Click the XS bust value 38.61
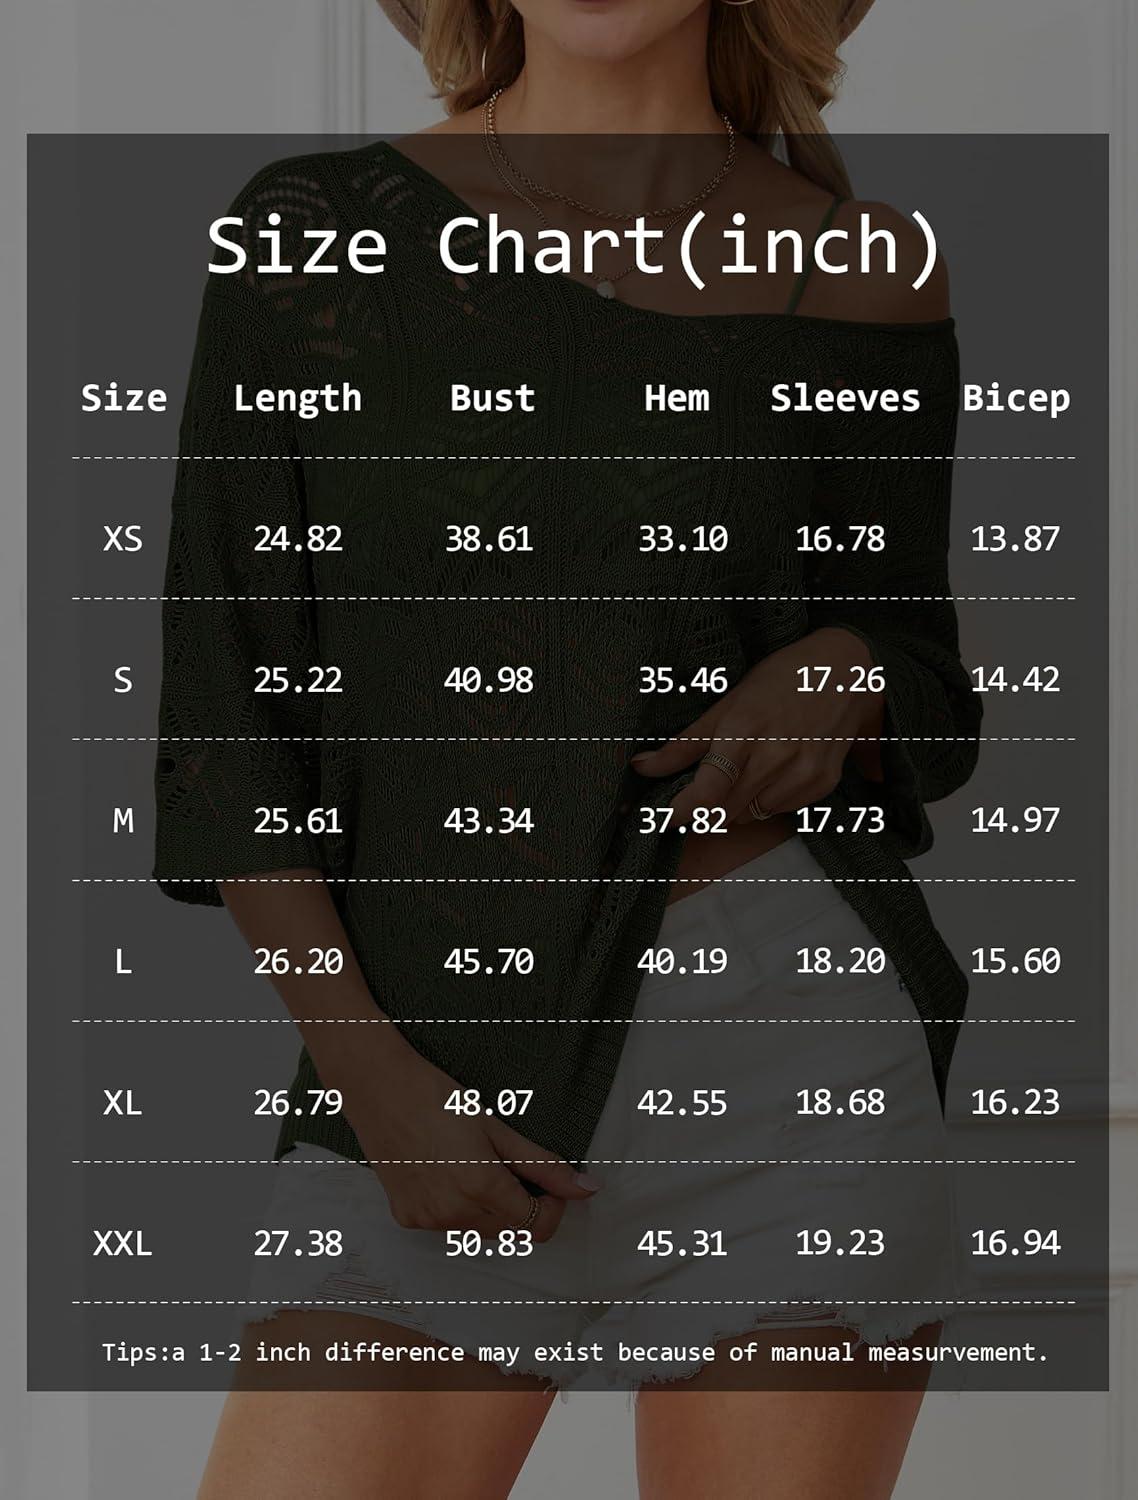1138x1500 pixels. click(x=488, y=539)
